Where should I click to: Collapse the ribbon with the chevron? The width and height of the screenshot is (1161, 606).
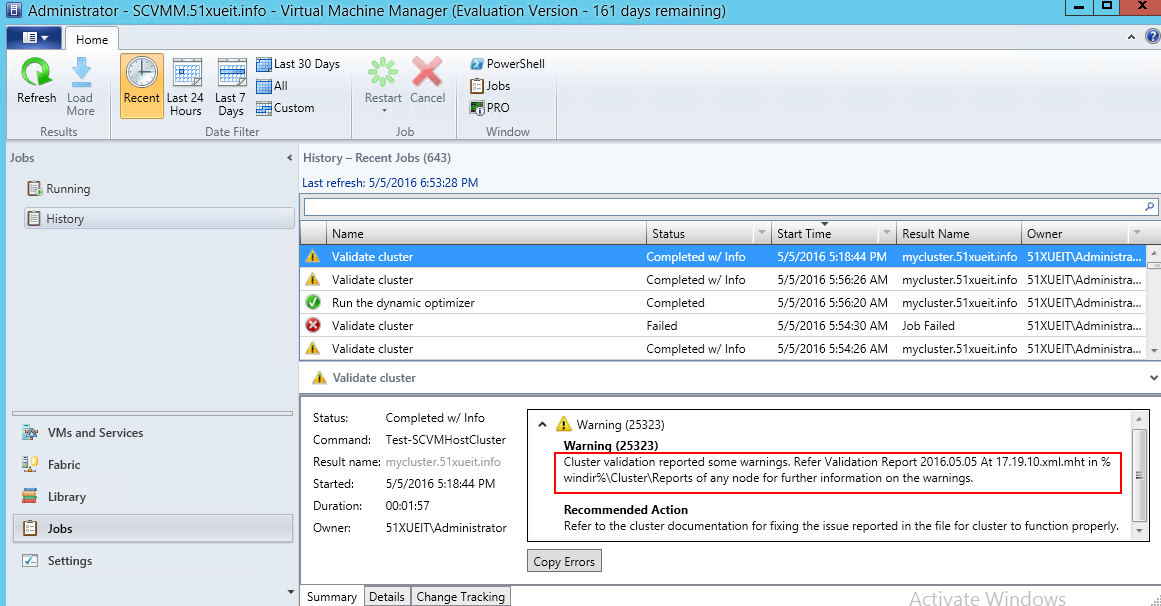(x=1131, y=37)
